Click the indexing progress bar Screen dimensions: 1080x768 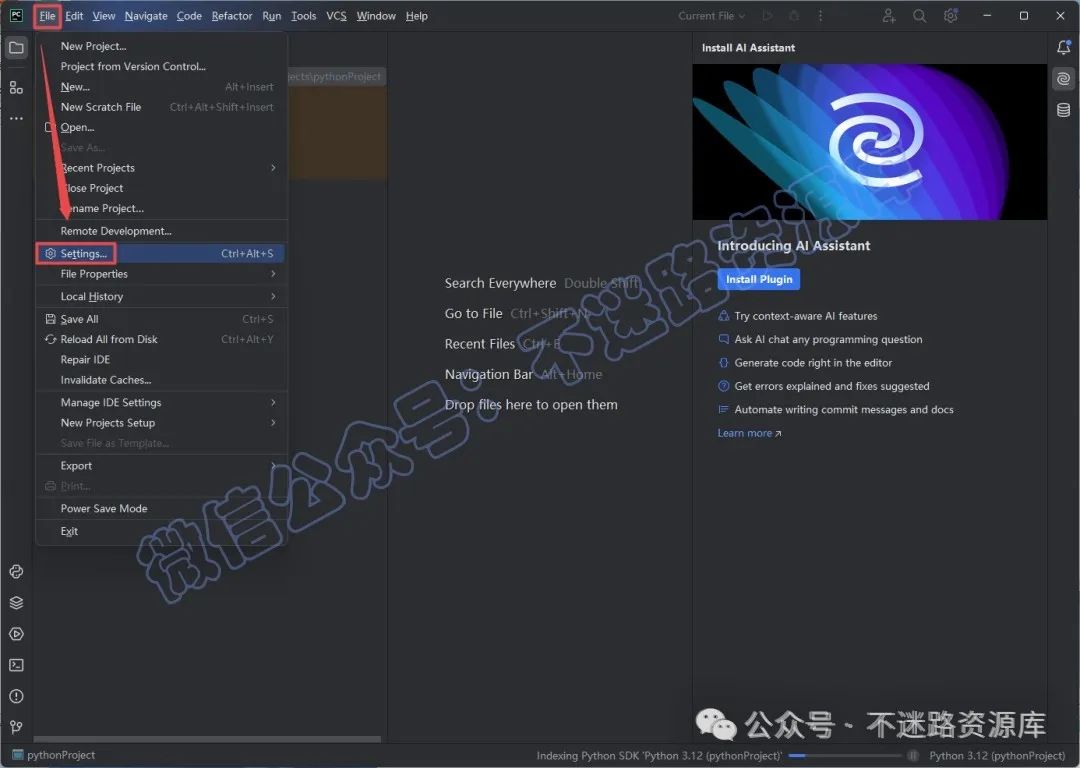tap(843, 756)
